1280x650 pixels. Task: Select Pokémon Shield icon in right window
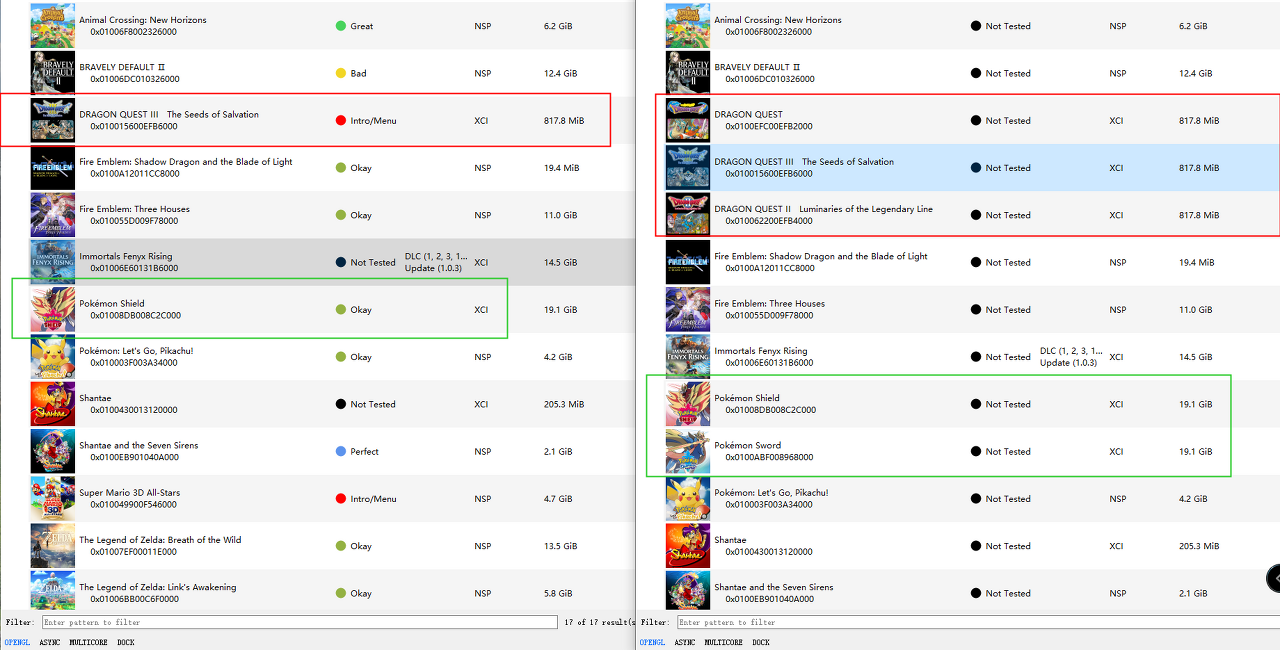tap(687, 404)
